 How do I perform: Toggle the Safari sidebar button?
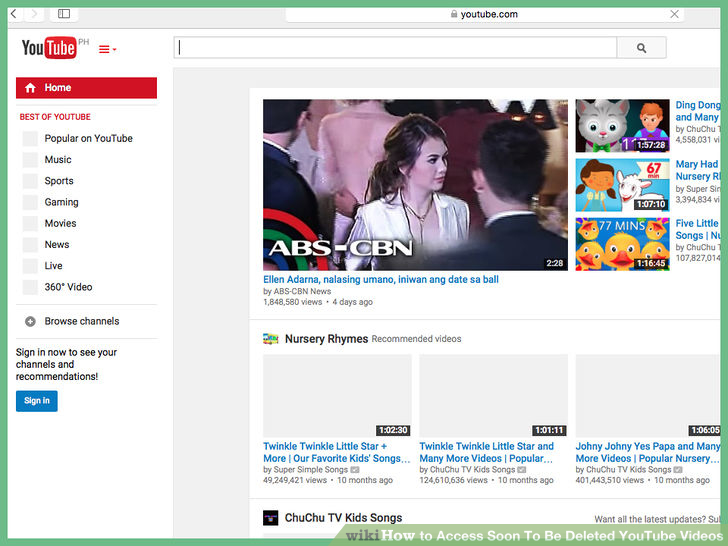click(64, 14)
